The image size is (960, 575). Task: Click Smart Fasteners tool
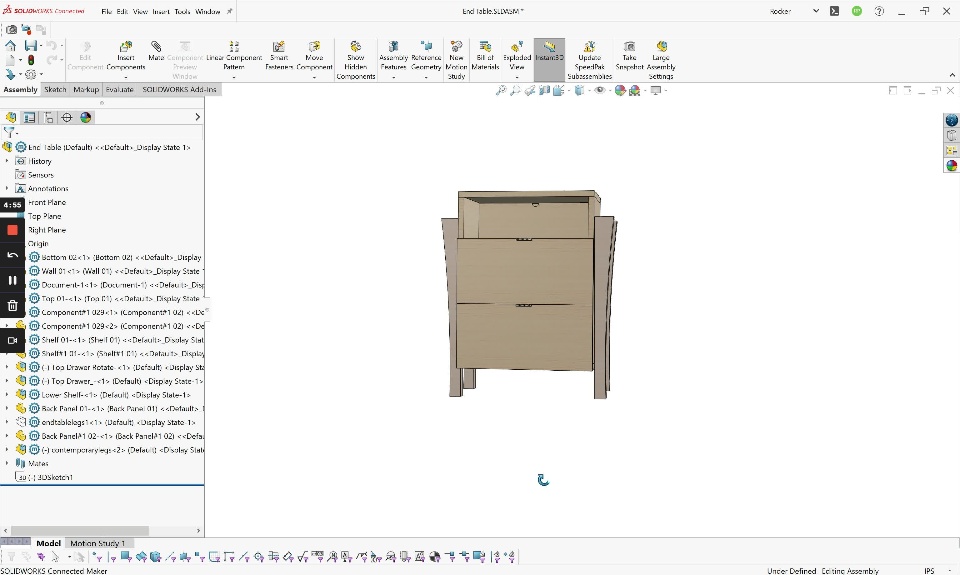click(279, 56)
